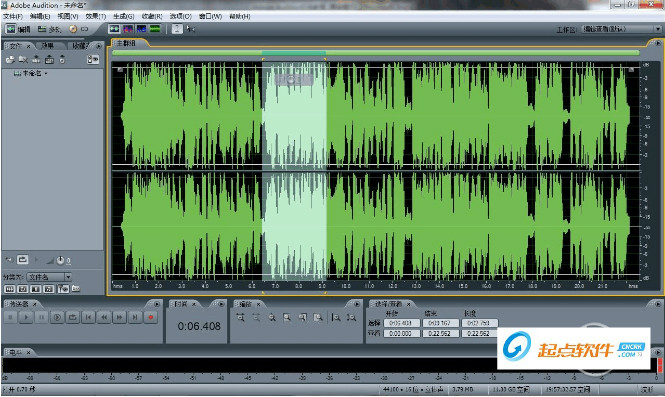Toggle show audio files filter button
665x397 pixels.
pos(10,289)
